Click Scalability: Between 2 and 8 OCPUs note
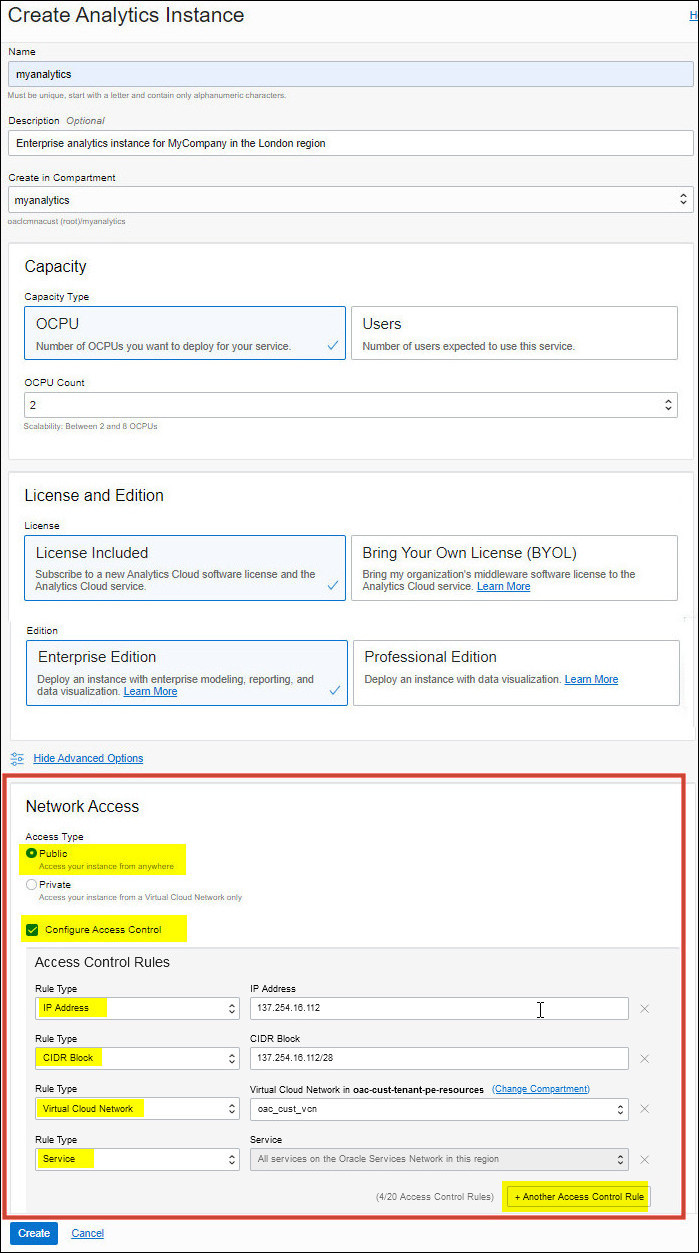 coord(90,426)
